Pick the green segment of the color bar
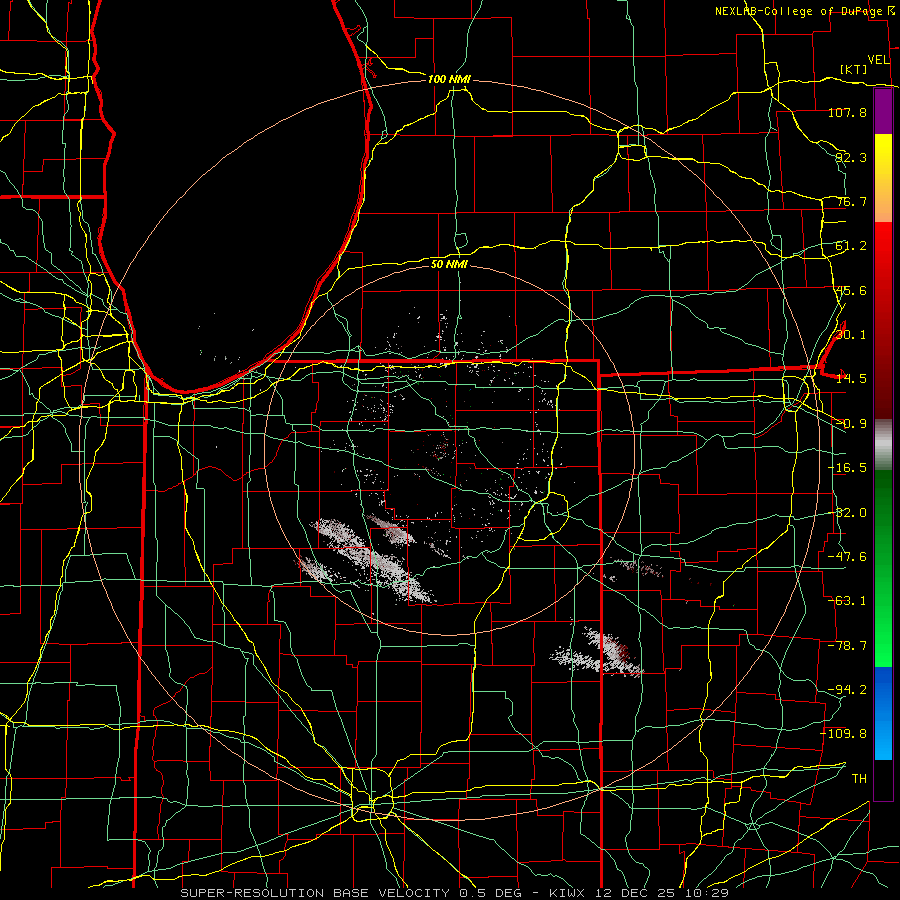900x900 pixels. (x=883, y=568)
